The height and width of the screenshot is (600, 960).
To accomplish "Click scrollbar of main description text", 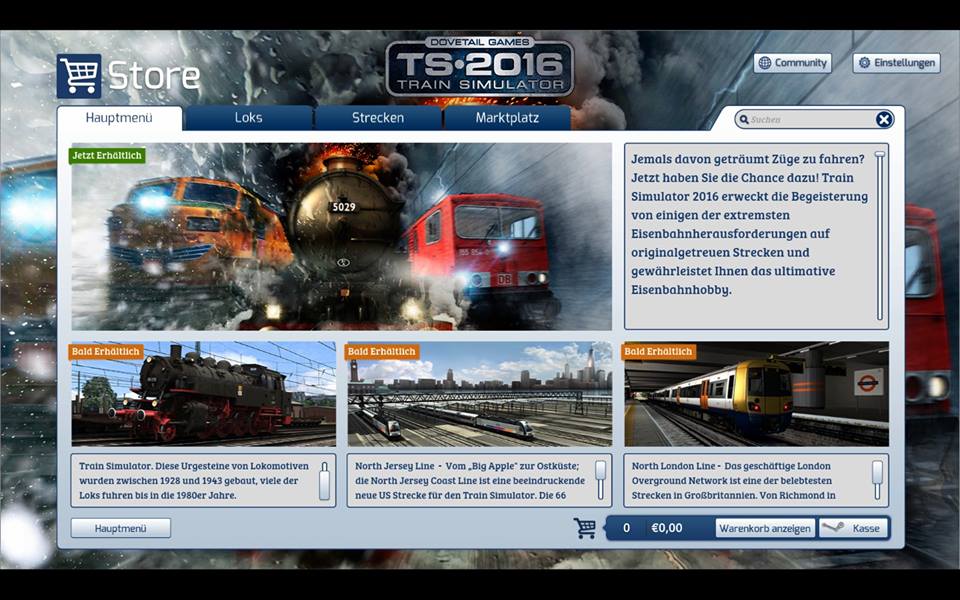I will (880, 235).
